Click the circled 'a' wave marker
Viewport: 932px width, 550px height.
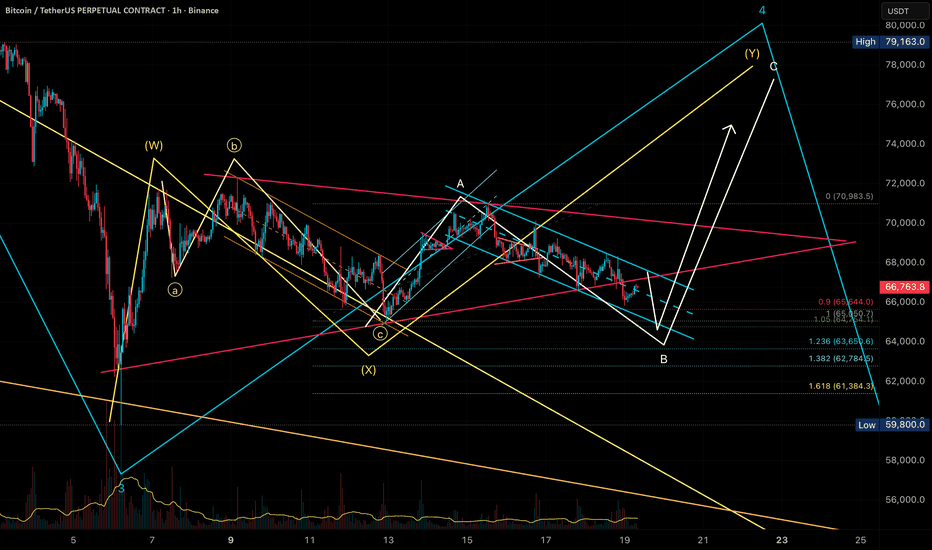tap(174, 290)
